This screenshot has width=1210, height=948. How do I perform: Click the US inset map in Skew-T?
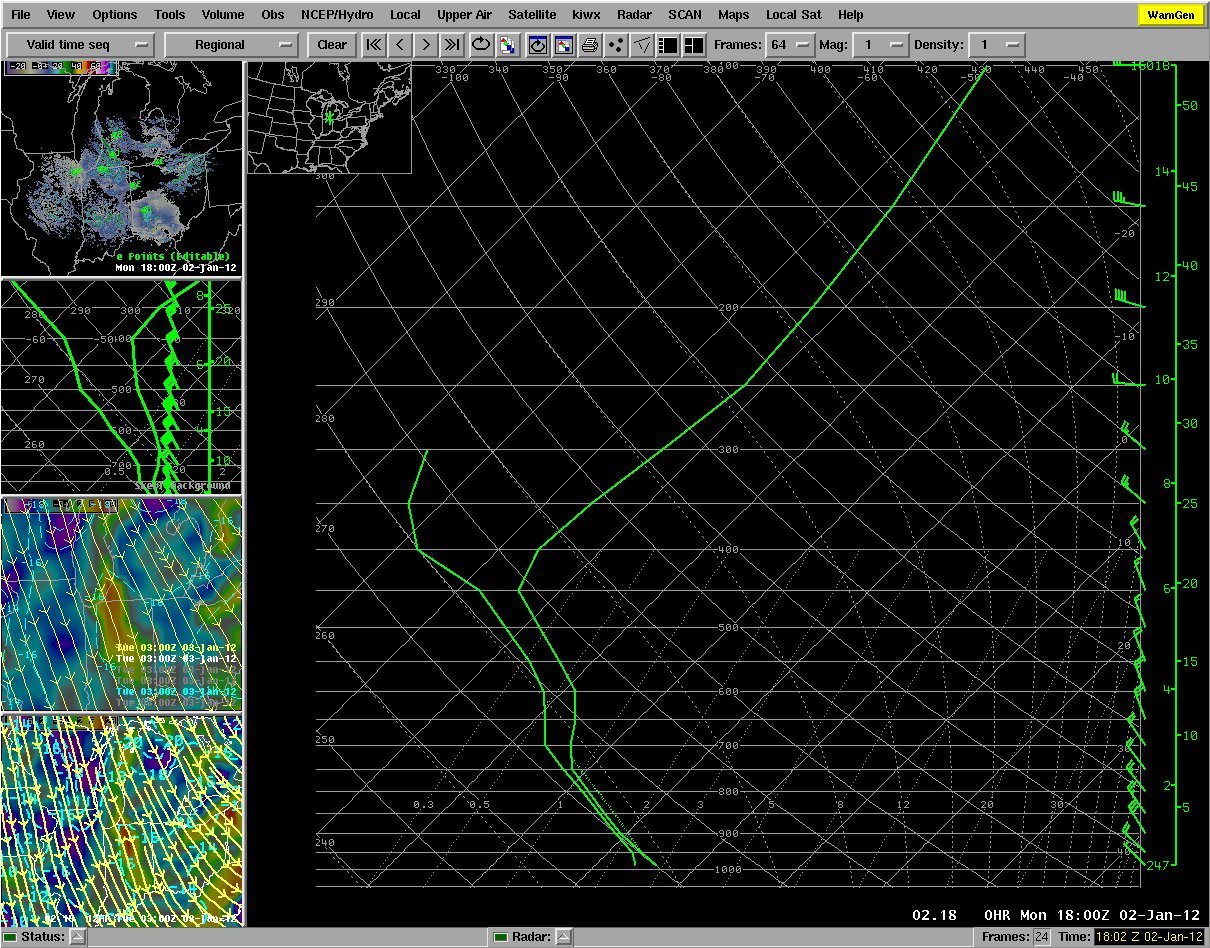tap(329, 117)
